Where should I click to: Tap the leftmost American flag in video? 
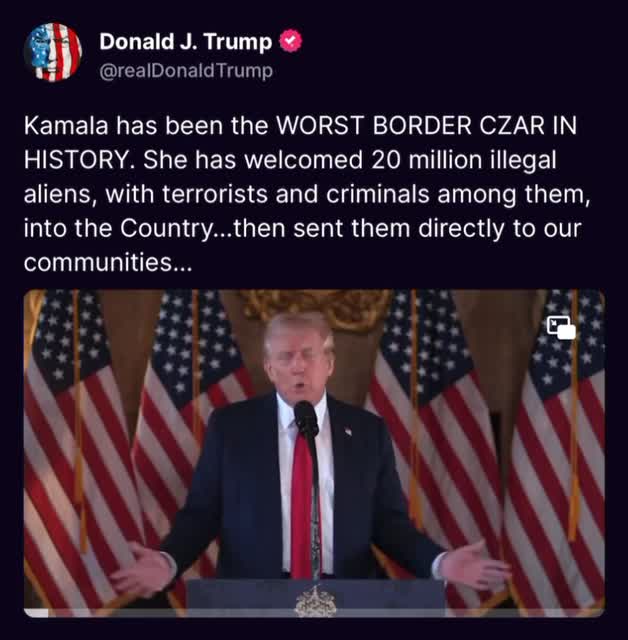pos(78,449)
